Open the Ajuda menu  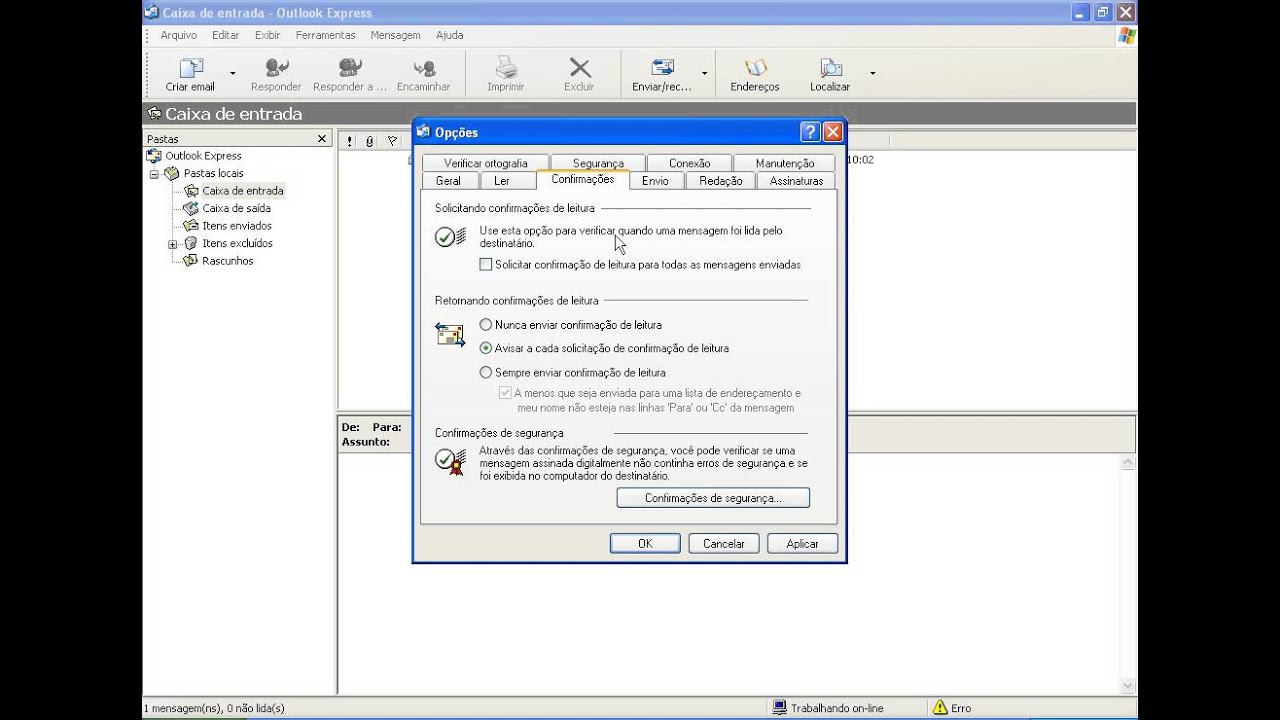coord(450,35)
